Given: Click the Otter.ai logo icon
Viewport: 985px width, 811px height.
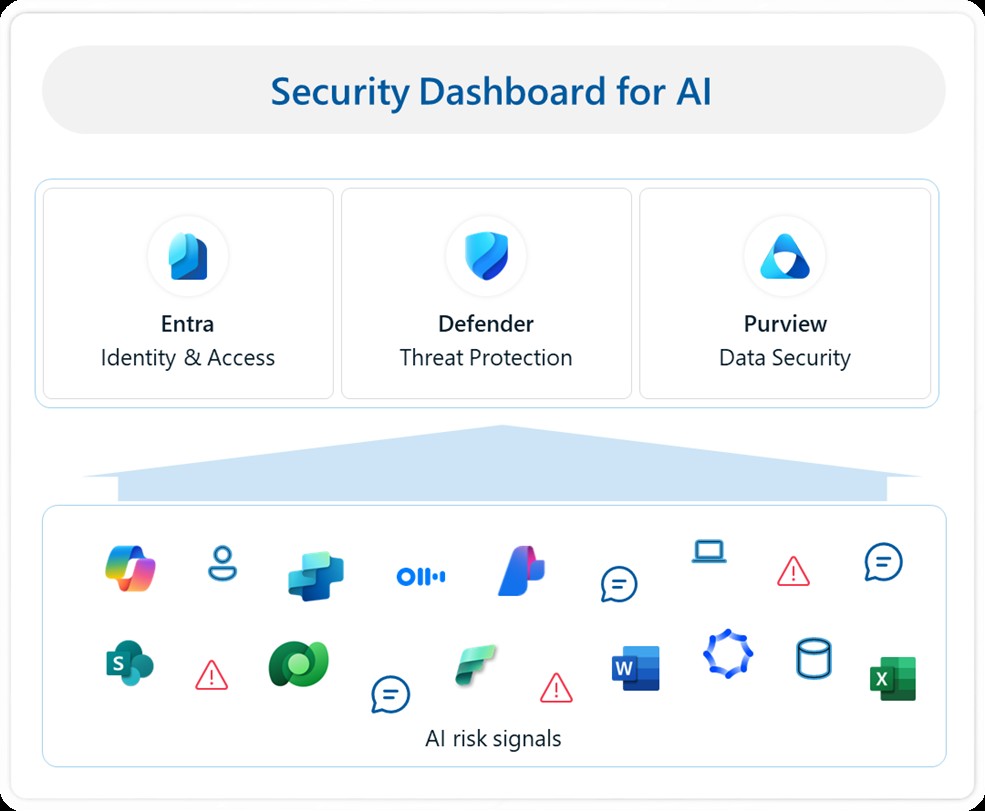Looking at the screenshot, I should coord(421,576).
